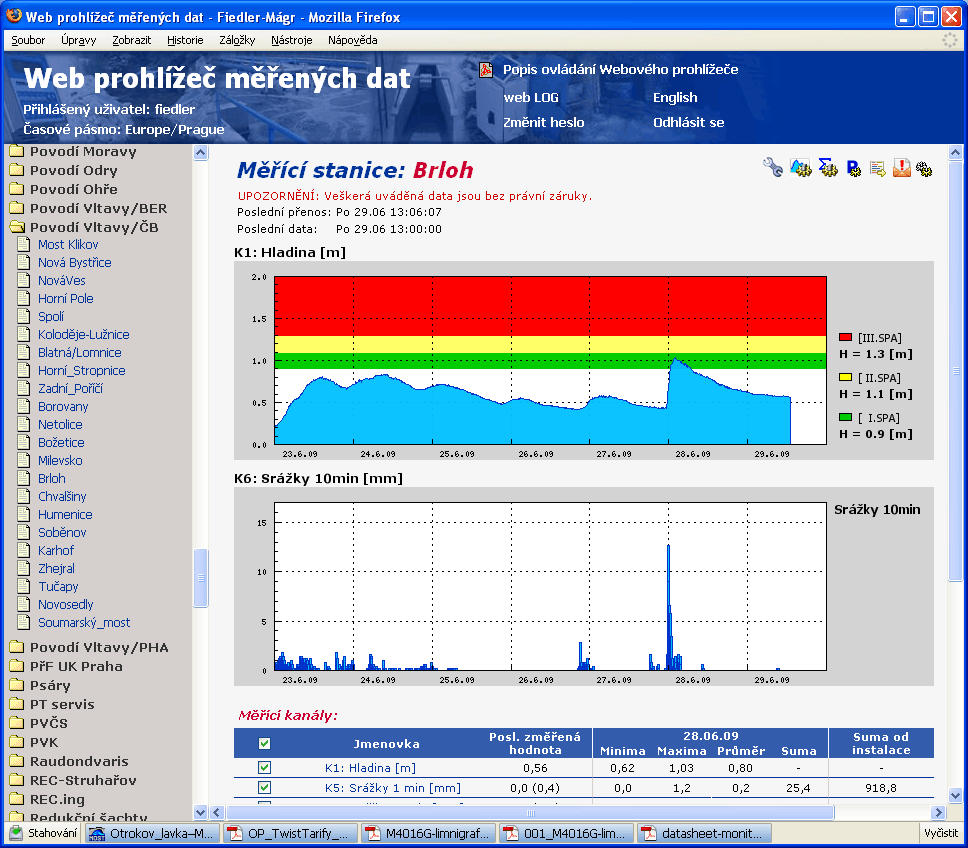Open the alert envelope warning icon
Image resolution: width=968 pixels, height=848 pixels.
pyautogui.click(x=901, y=168)
